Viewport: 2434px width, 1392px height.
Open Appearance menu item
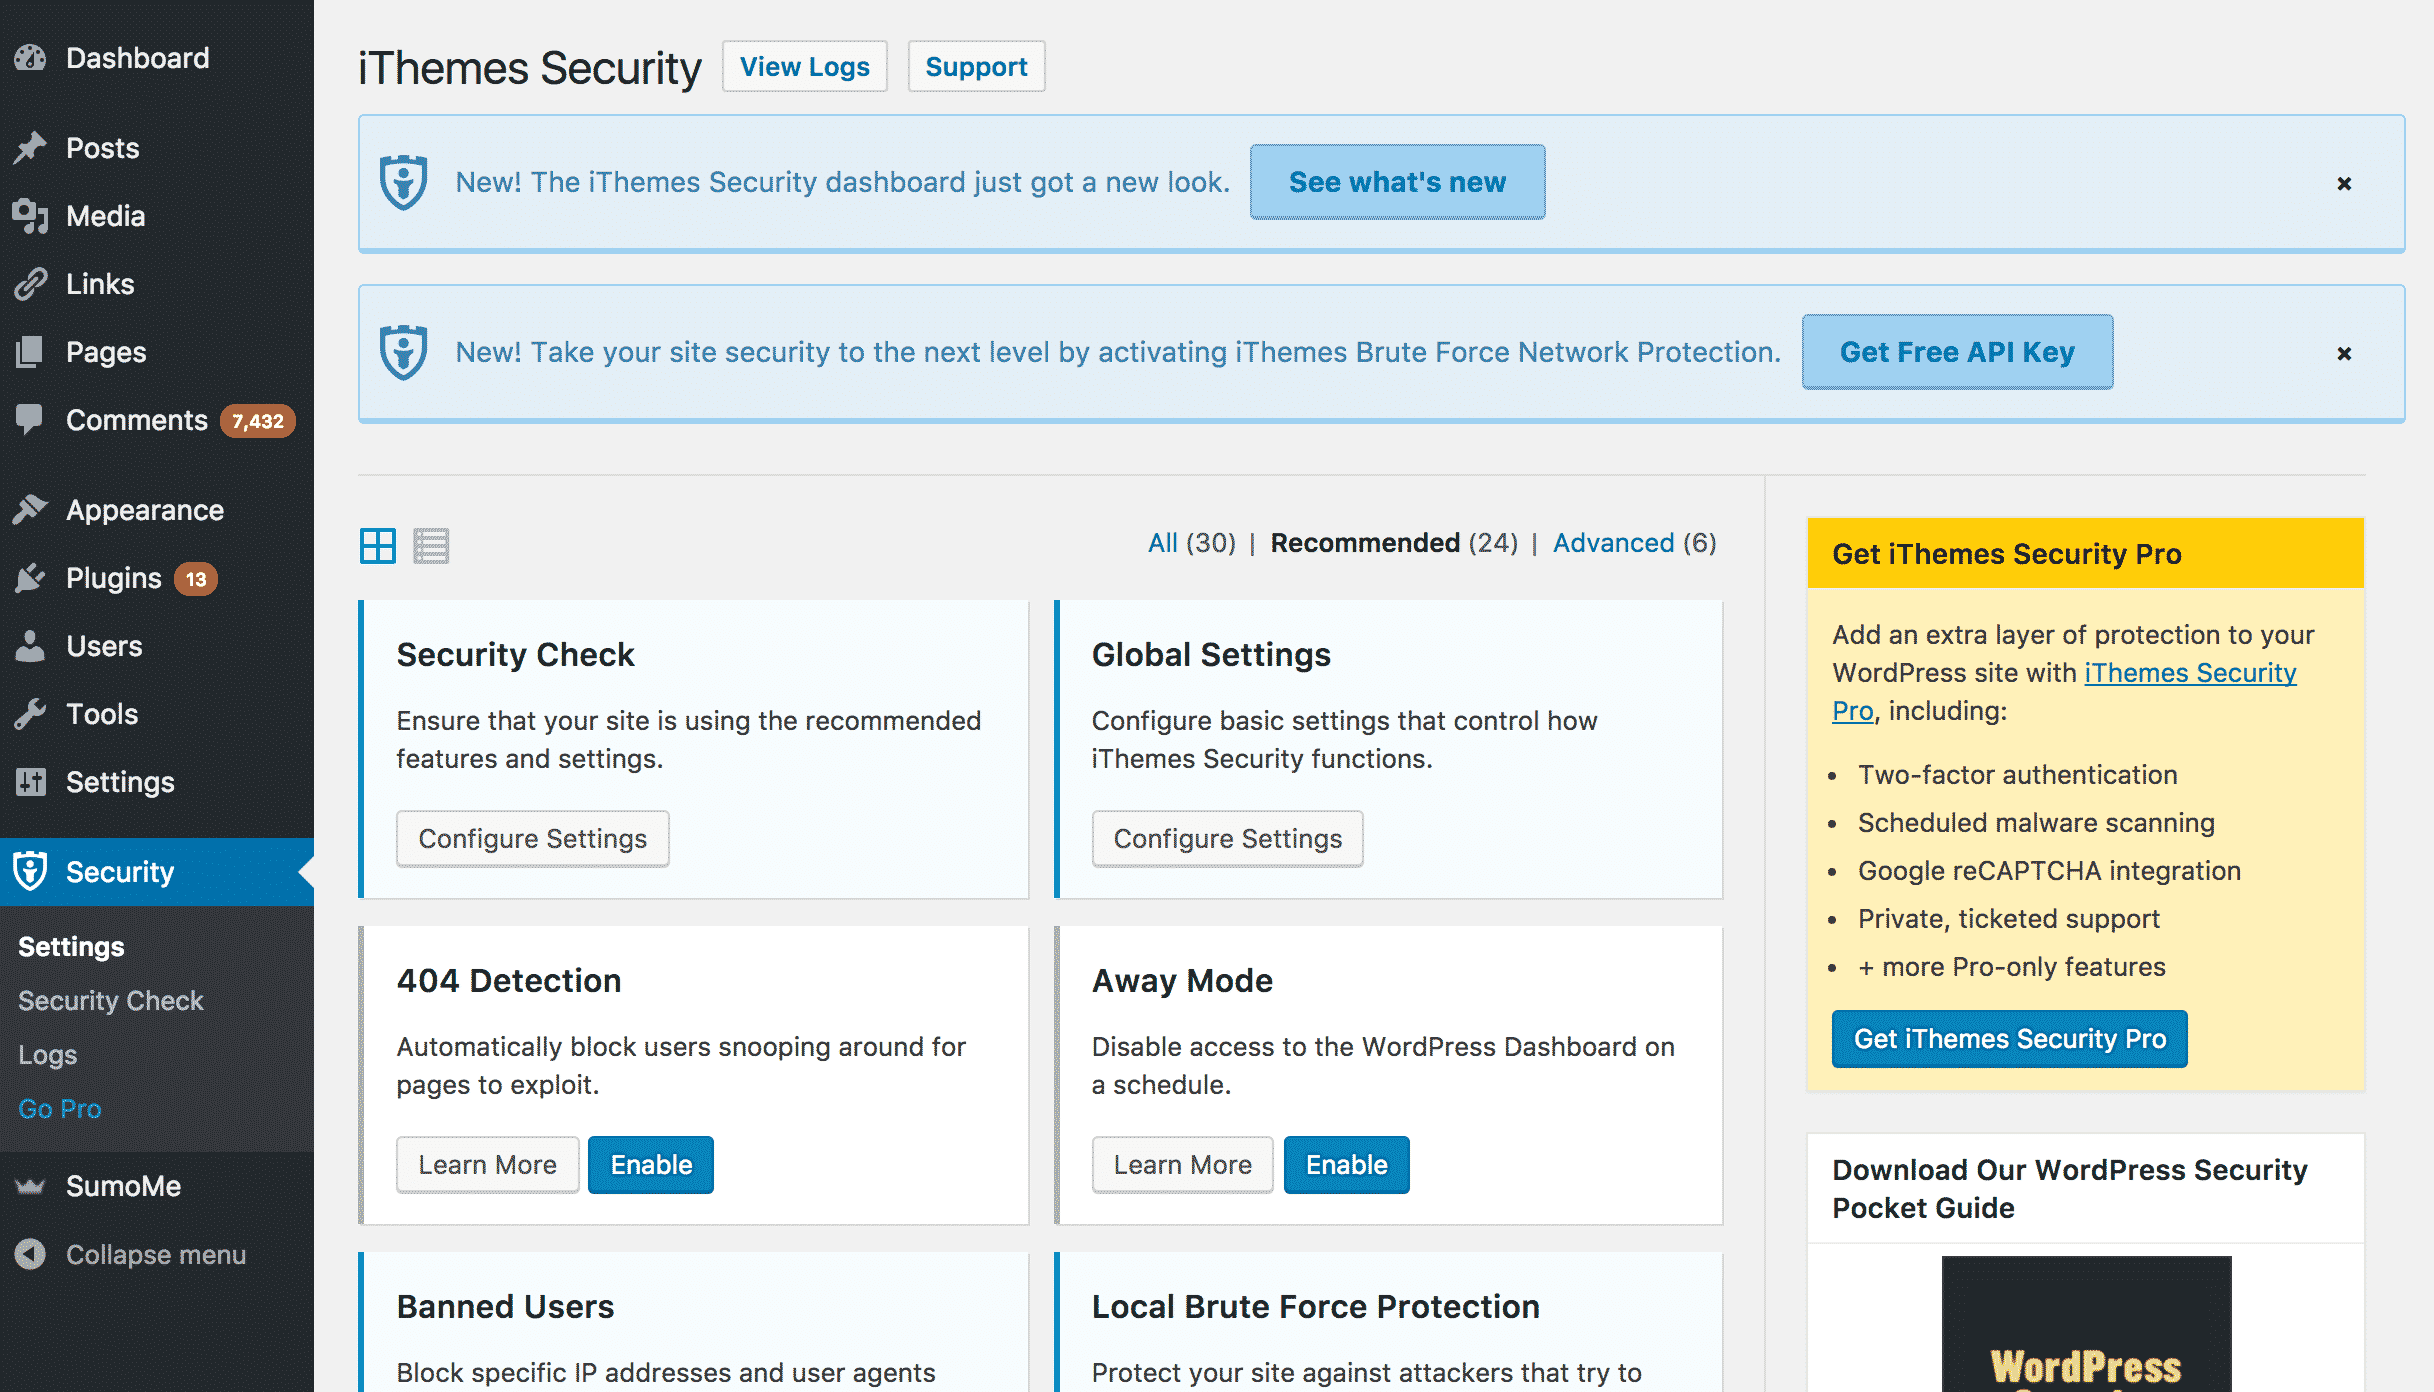coord(145,510)
